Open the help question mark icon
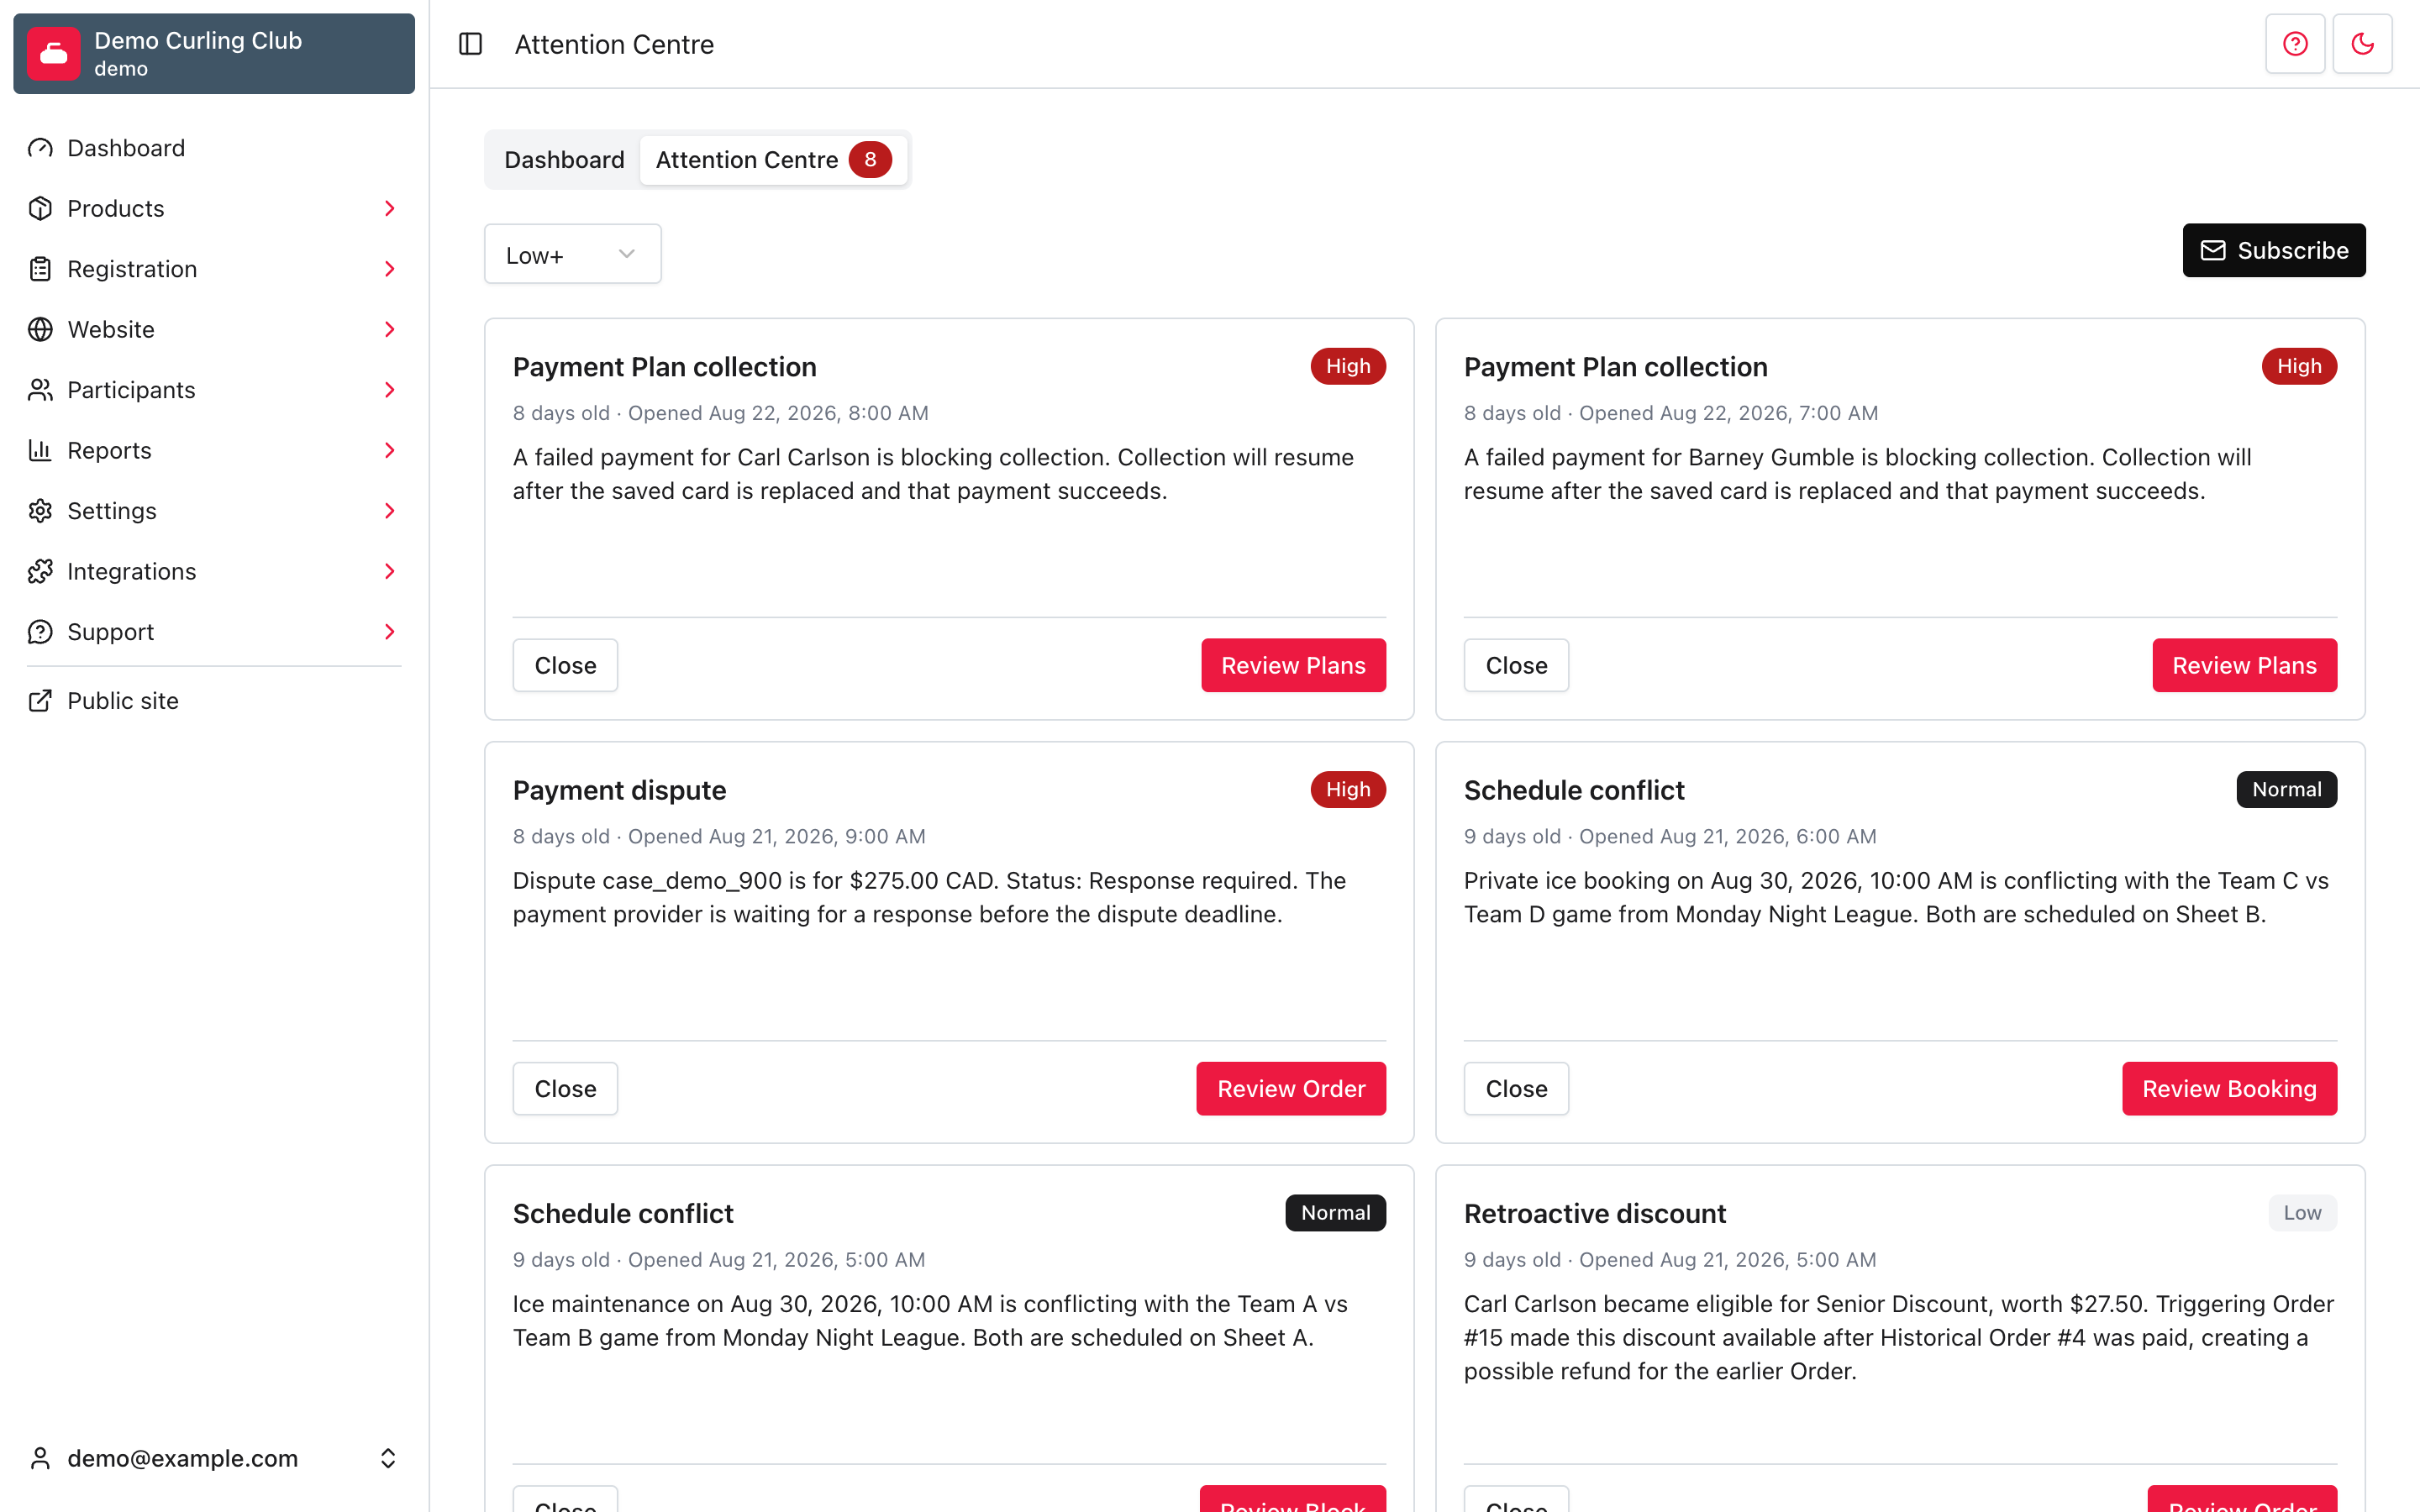Screen dimensions: 2420x1512 pos(2295,44)
